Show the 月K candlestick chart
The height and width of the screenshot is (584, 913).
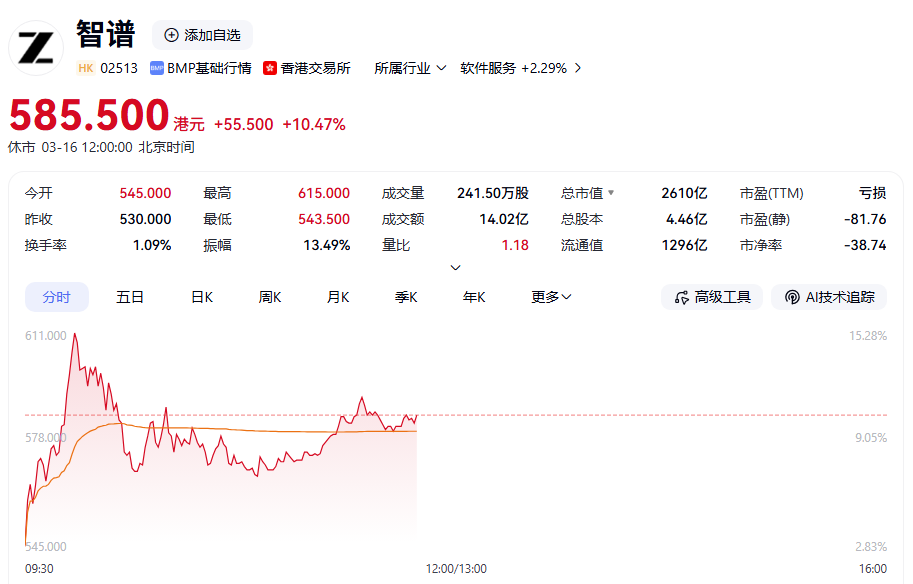[x=338, y=297]
